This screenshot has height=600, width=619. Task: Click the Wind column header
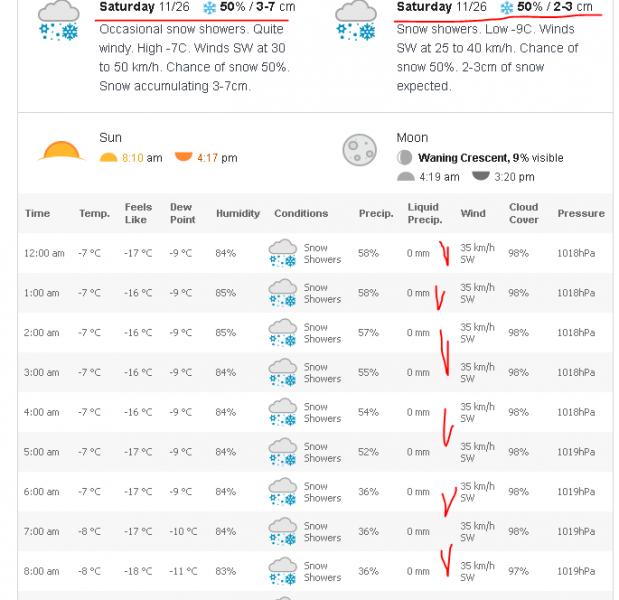point(473,213)
